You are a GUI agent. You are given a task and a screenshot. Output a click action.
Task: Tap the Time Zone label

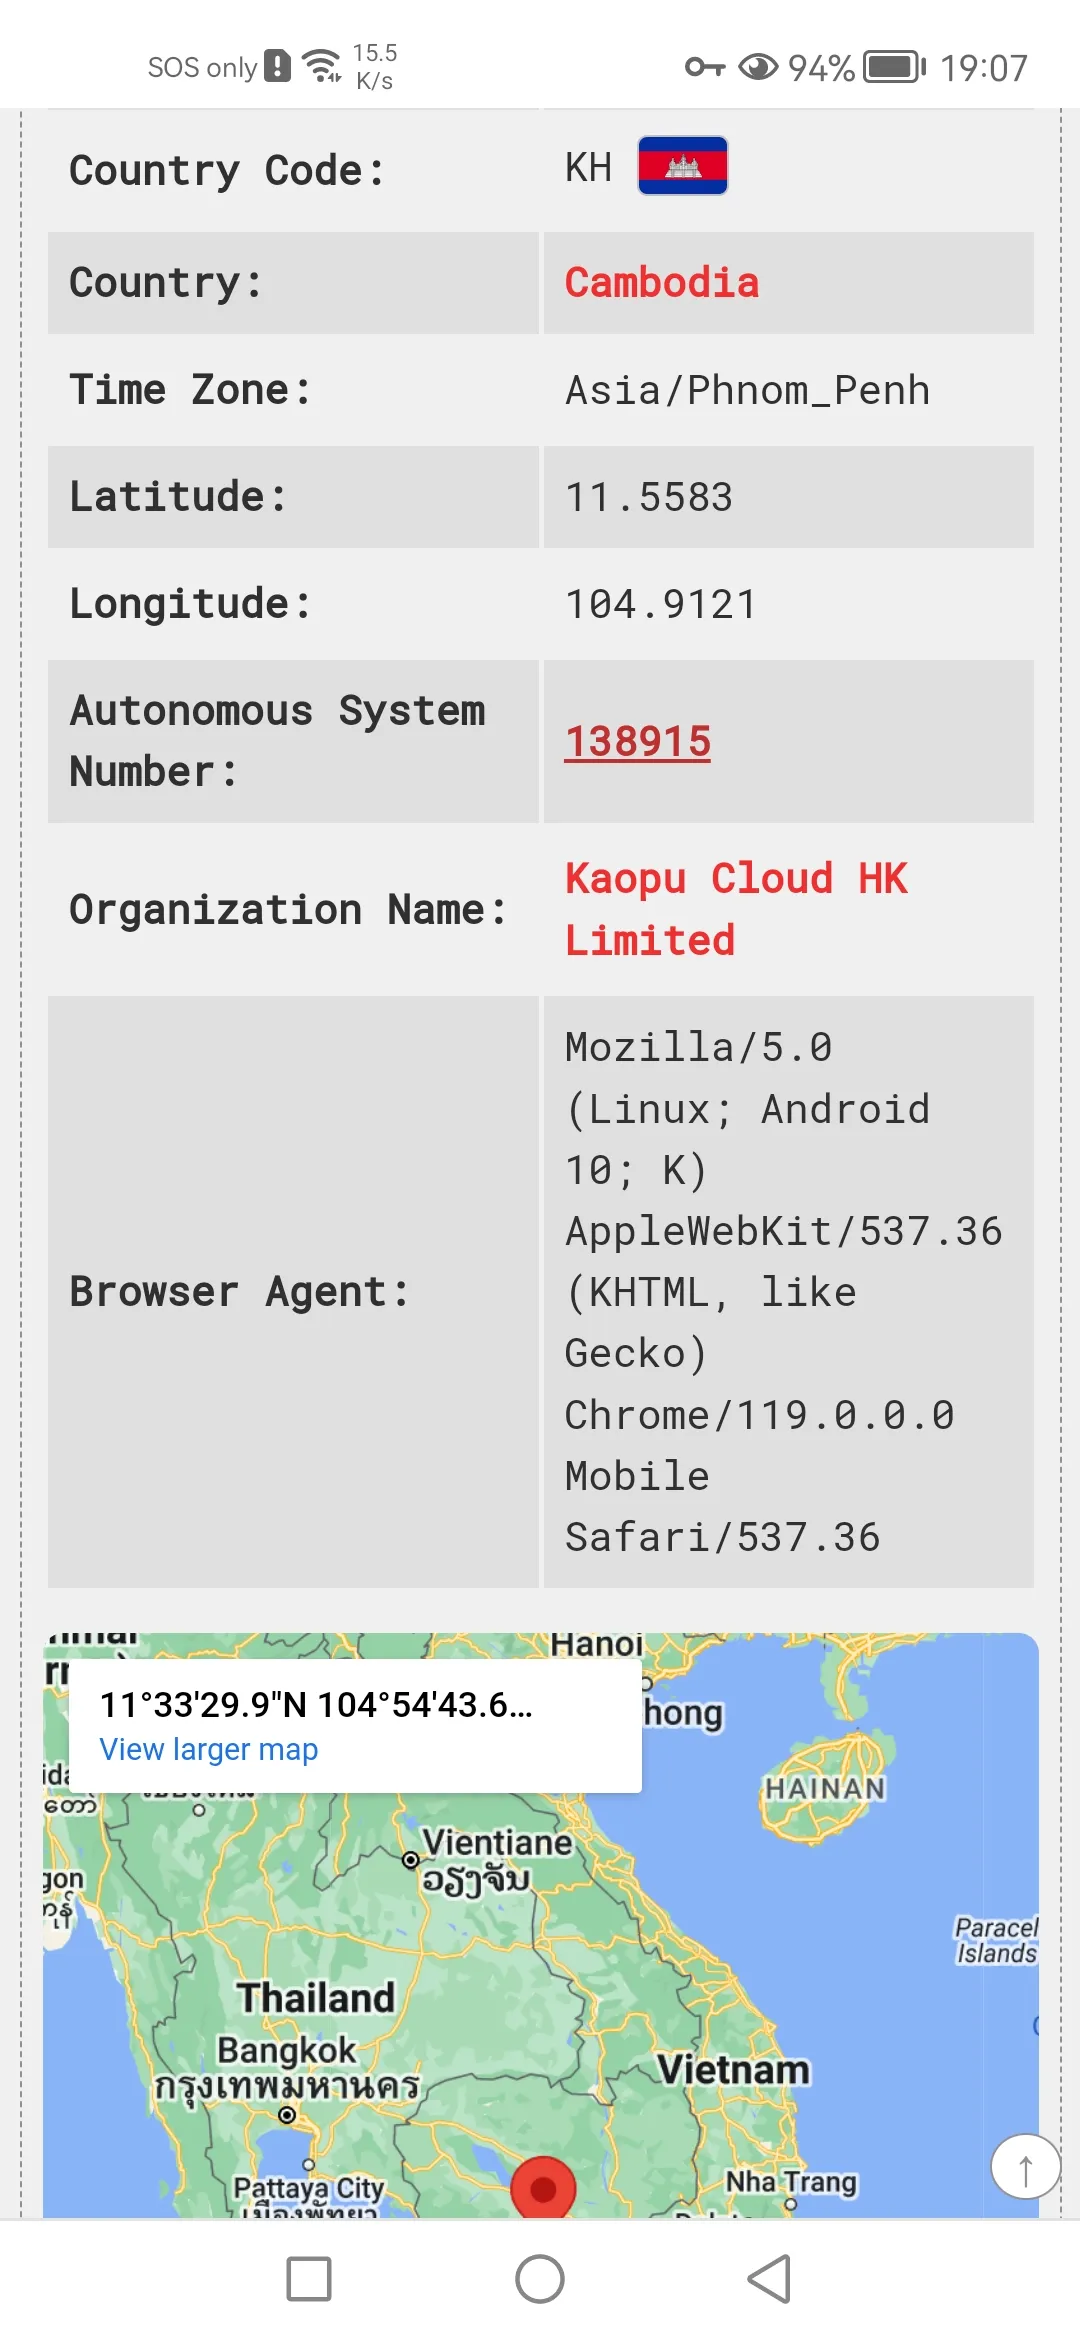(190, 389)
